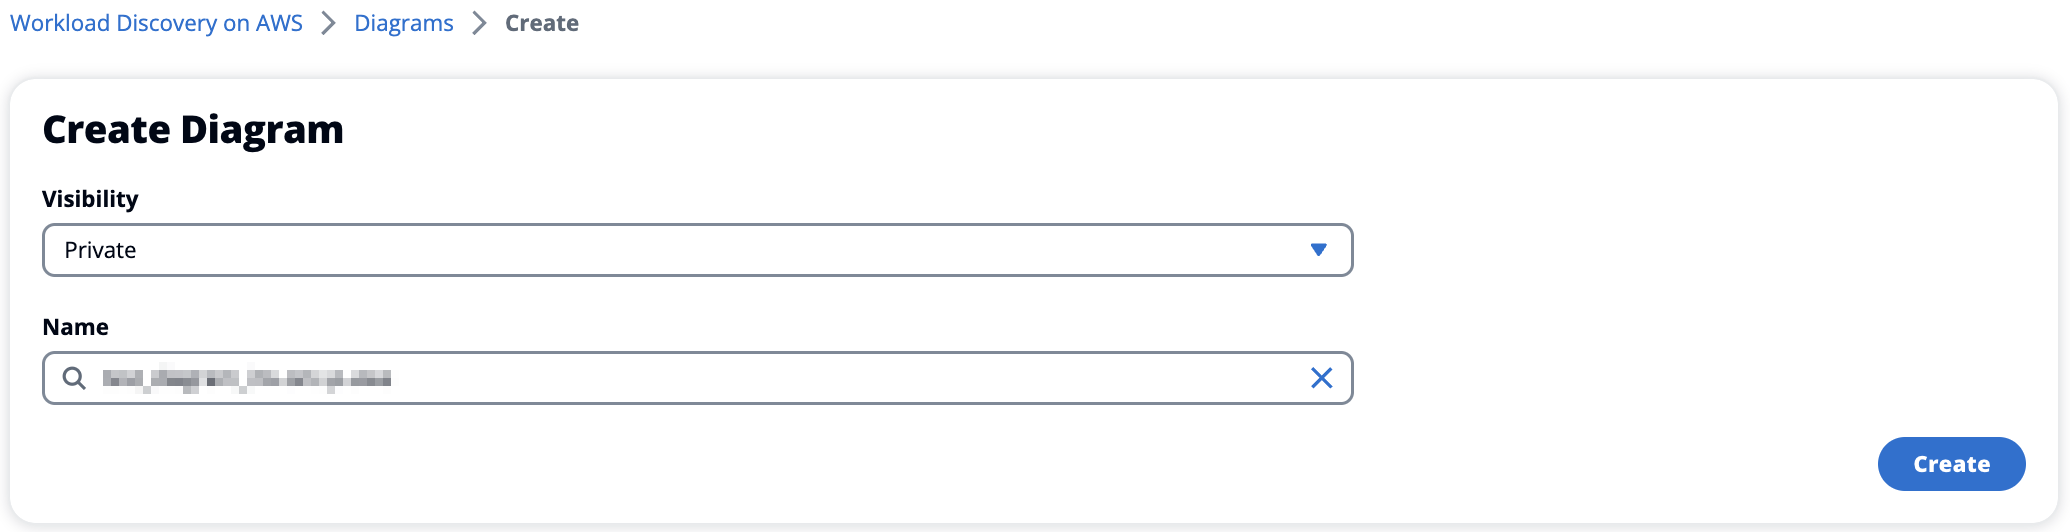This screenshot has height=532, width=2070.
Task: Clear the Name field with the X icon
Action: (x=1321, y=378)
